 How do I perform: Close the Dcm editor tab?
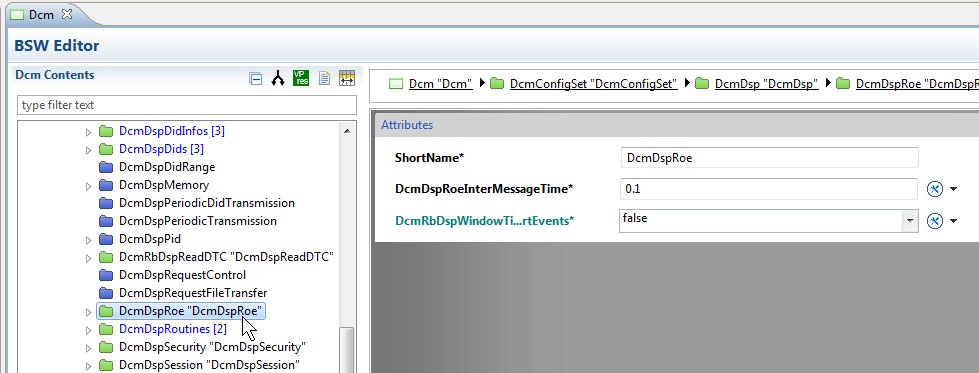tap(67, 14)
